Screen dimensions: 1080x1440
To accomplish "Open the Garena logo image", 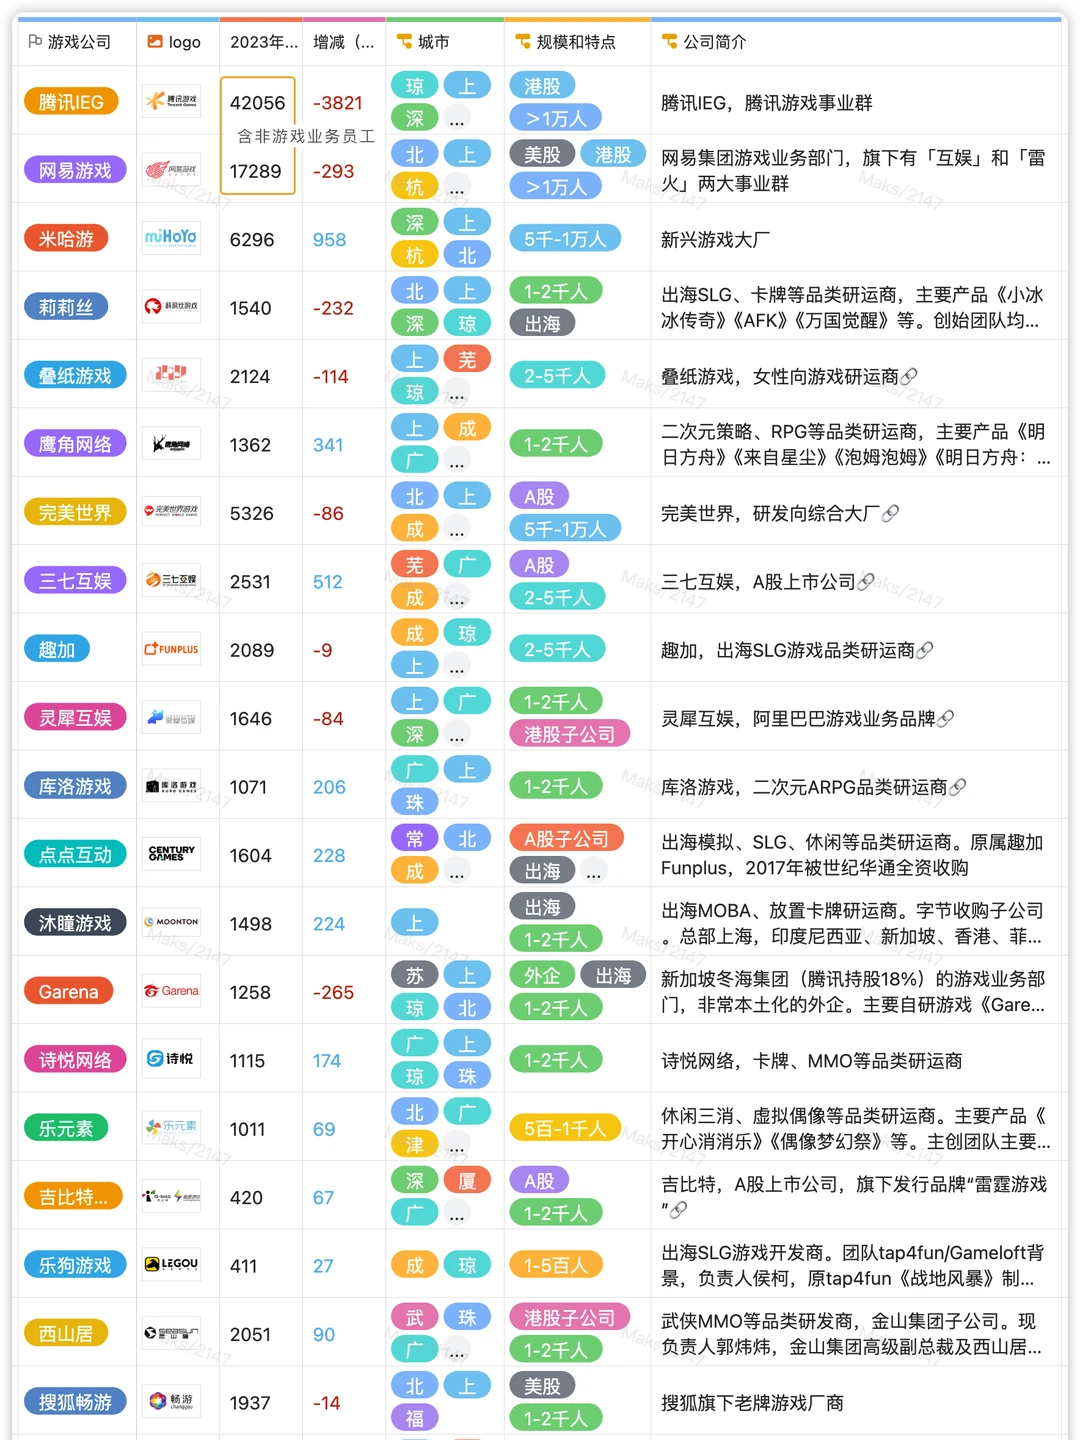I will coord(171,991).
